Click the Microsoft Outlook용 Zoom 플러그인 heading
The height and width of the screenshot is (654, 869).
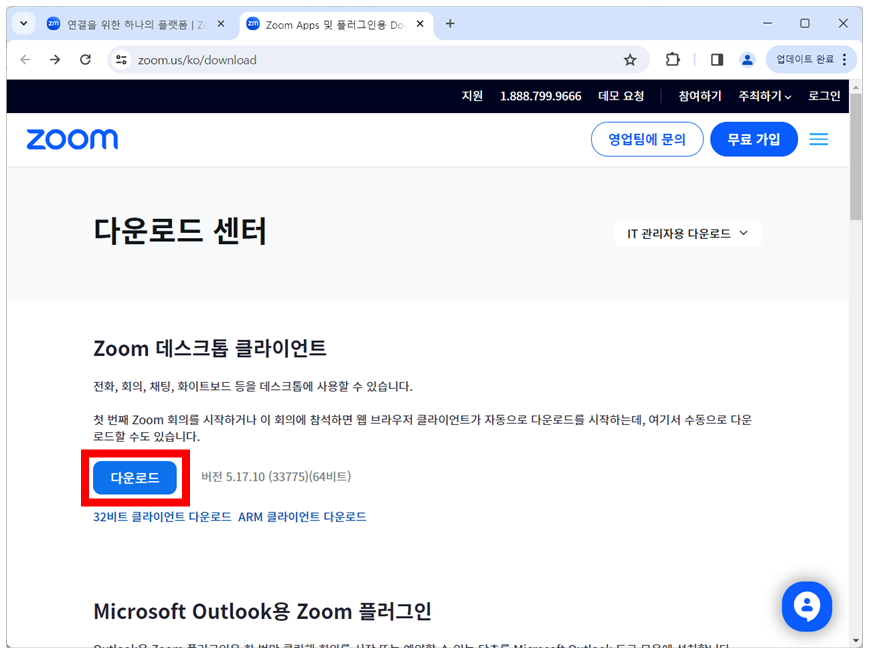(262, 611)
